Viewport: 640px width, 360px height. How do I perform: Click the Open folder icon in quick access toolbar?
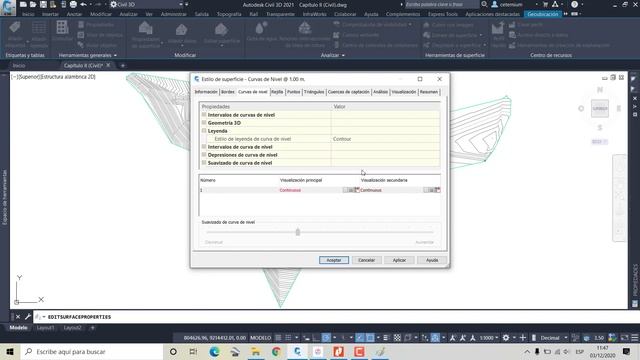33,4
